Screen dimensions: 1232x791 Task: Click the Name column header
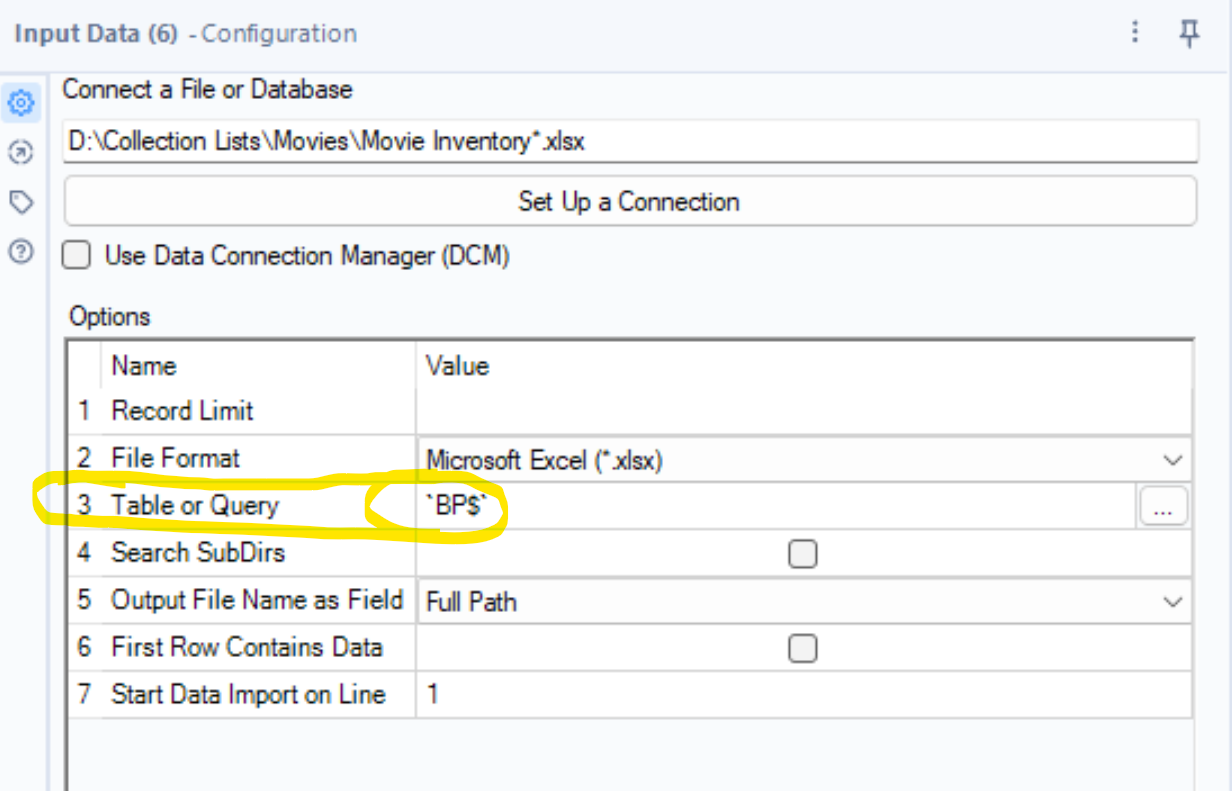coord(143,366)
